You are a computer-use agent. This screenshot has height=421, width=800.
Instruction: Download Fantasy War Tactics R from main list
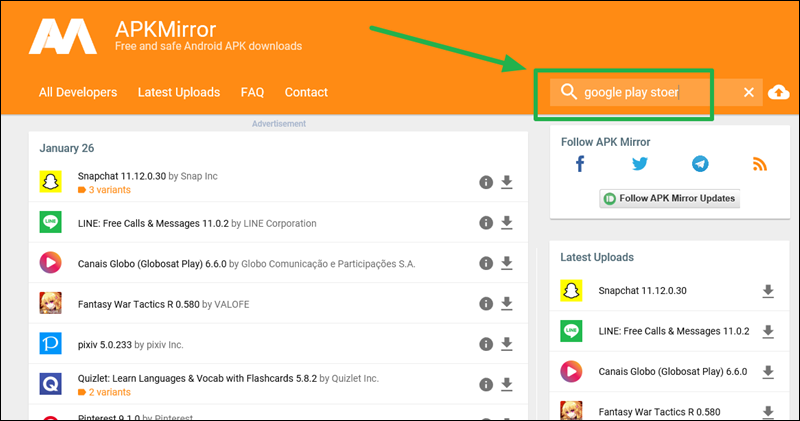click(507, 304)
